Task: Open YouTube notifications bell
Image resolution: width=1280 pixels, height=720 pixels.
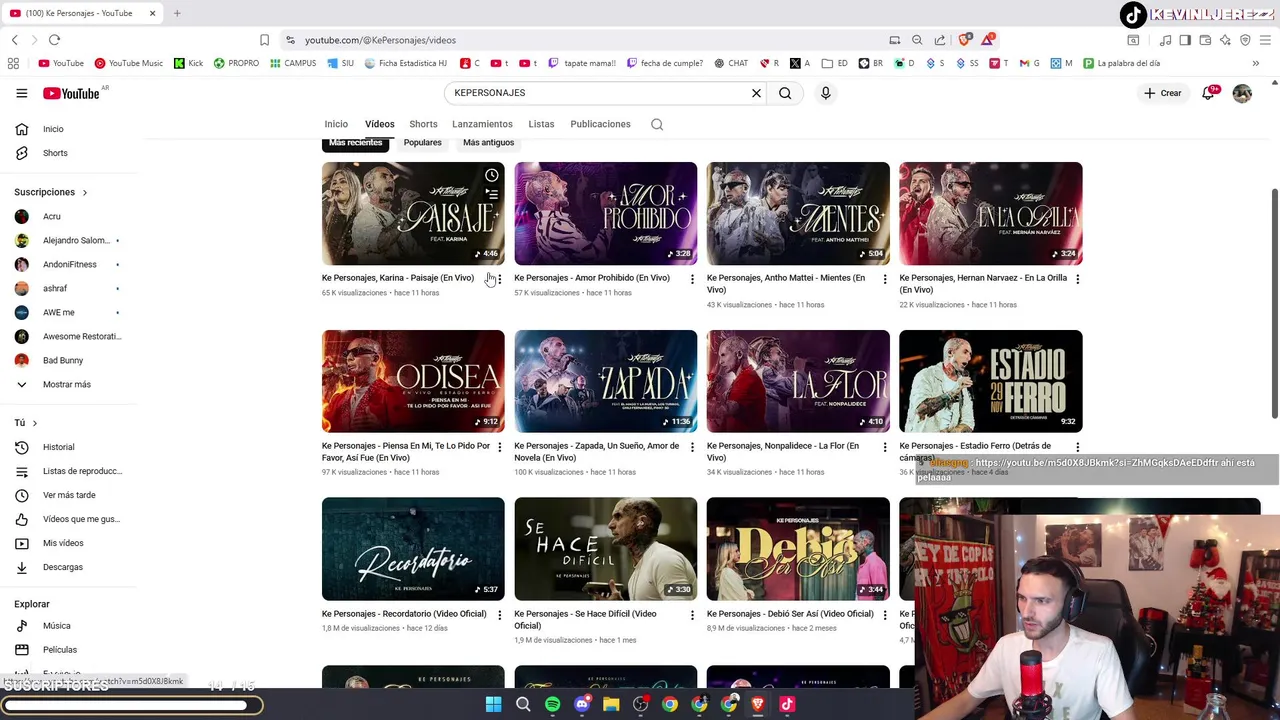Action: 1208,93
